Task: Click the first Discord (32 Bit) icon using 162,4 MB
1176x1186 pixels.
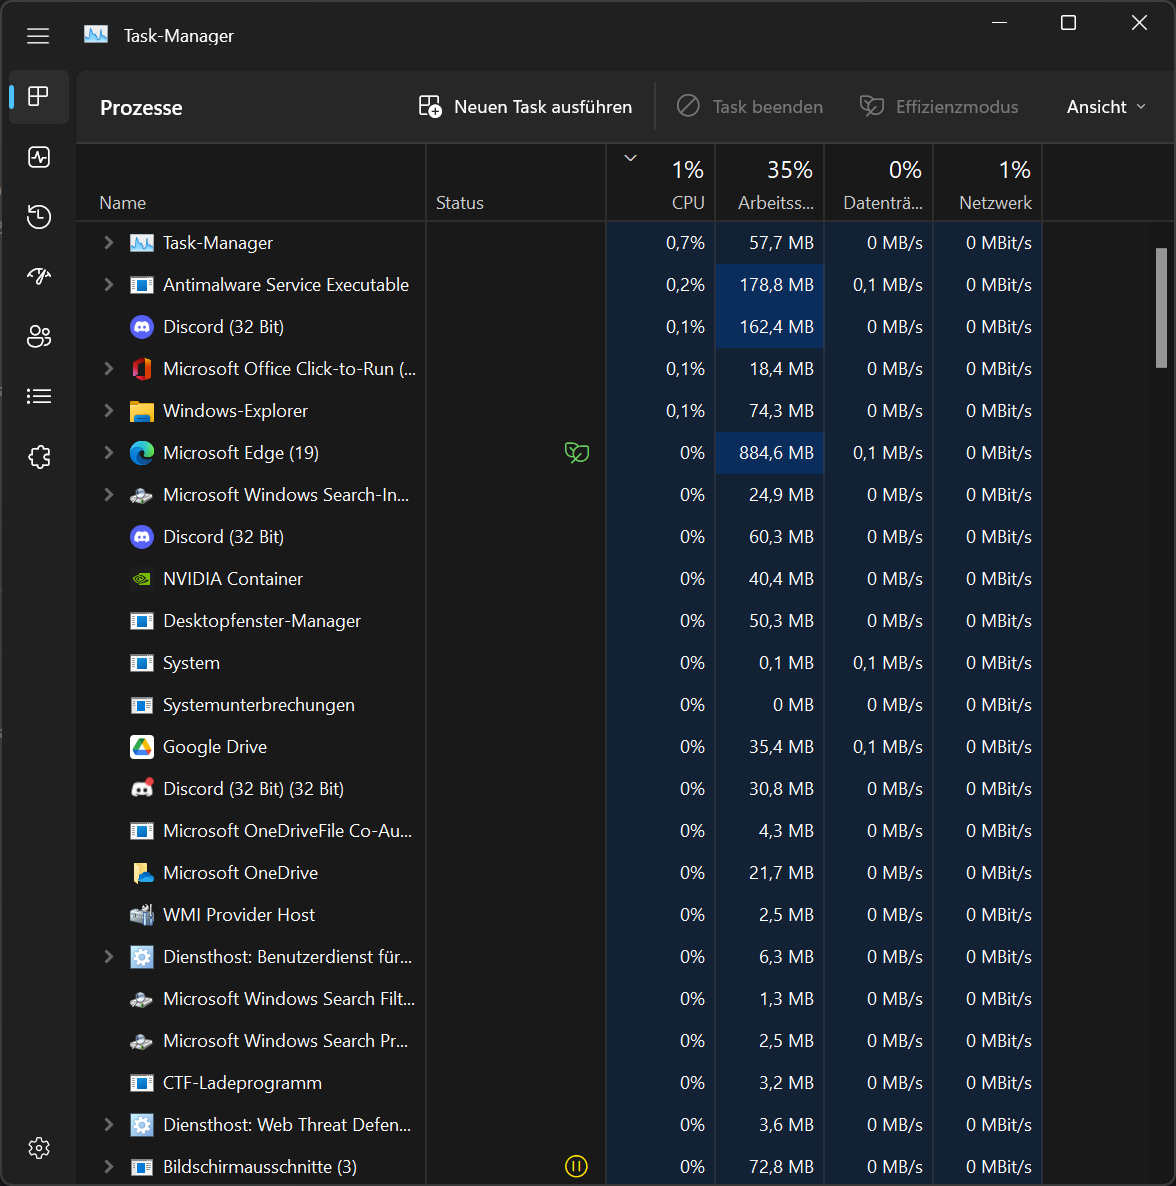Action: pos(141,327)
